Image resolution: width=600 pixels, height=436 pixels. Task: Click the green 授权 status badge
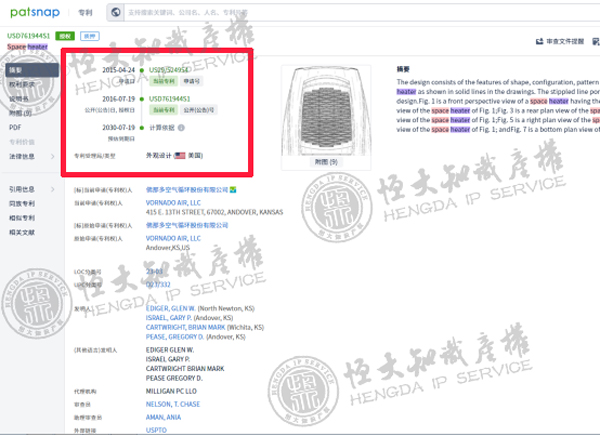[65, 36]
